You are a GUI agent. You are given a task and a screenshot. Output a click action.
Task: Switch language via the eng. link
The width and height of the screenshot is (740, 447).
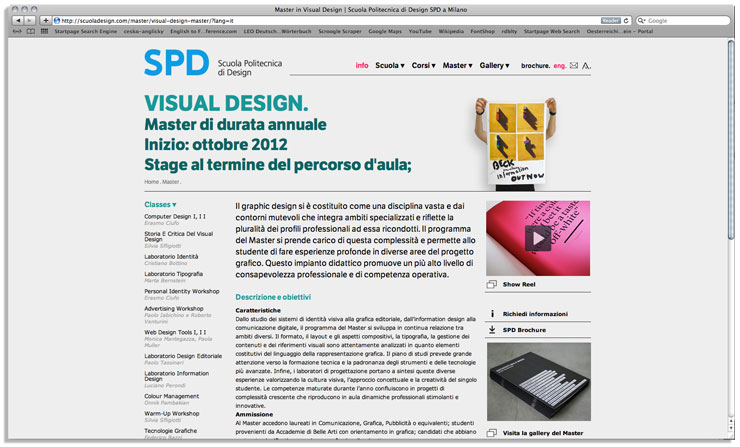[x=559, y=66]
